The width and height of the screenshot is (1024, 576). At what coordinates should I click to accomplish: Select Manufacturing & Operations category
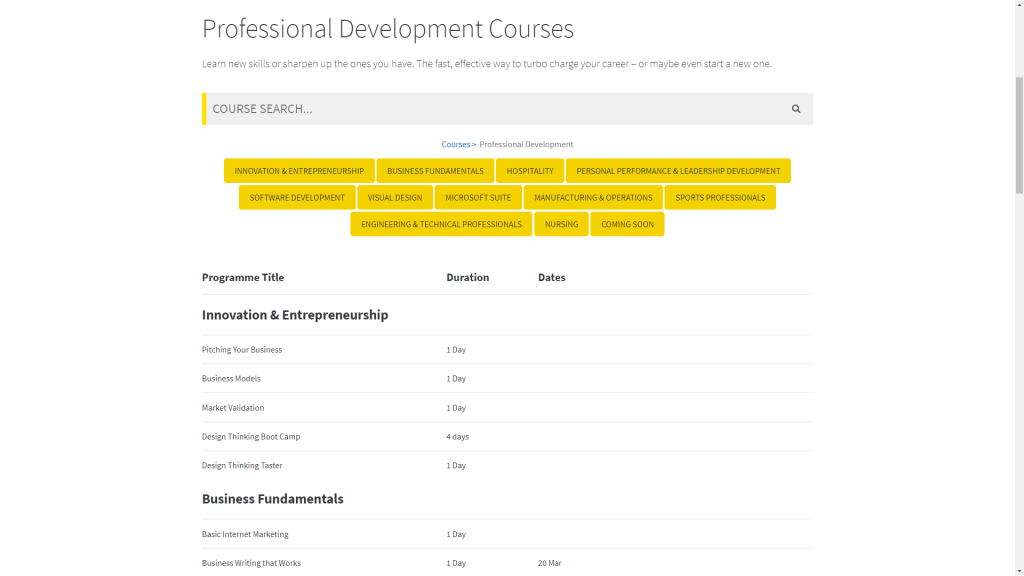coord(593,197)
